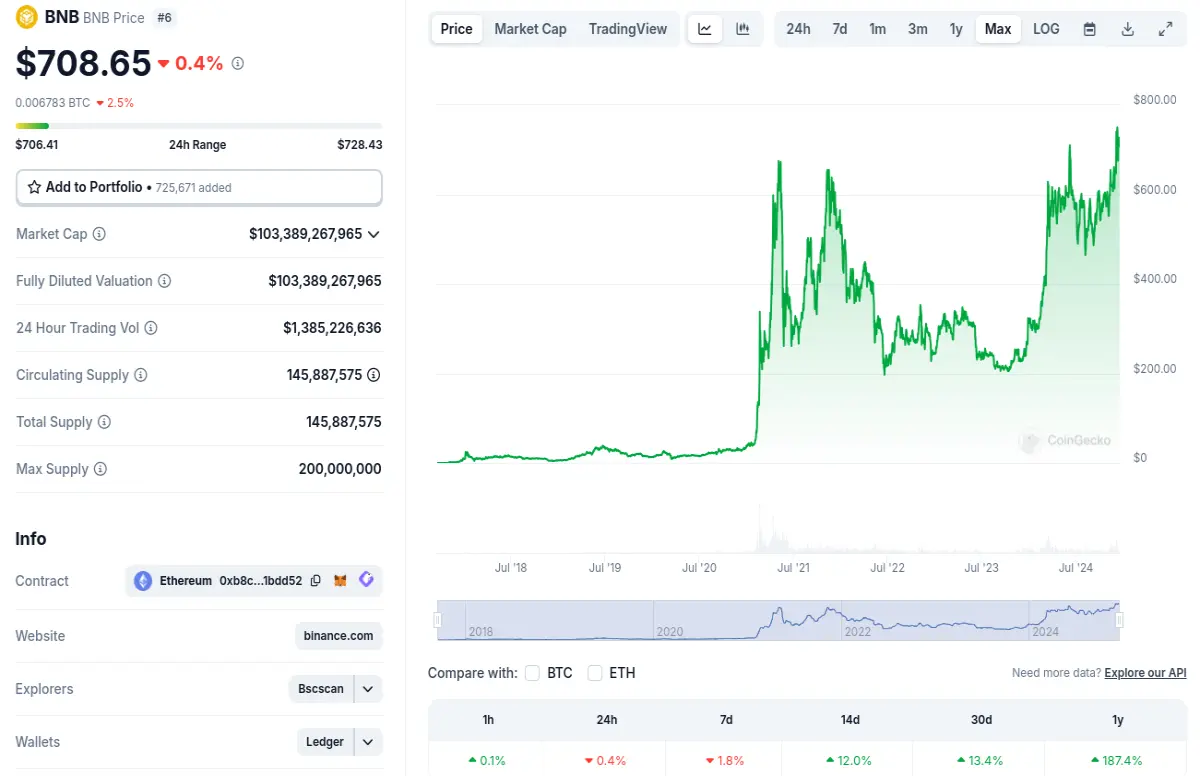Click the BNB coin logo icon
The image size is (1200, 776).
tap(27, 17)
